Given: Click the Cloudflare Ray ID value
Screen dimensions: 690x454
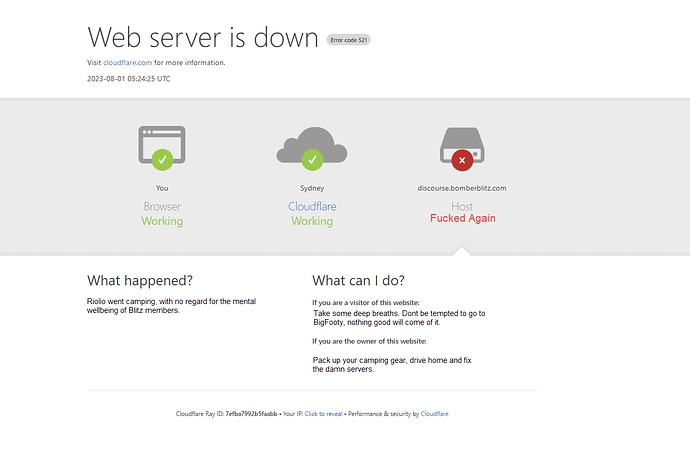Looking at the screenshot, I should click(251, 413).
